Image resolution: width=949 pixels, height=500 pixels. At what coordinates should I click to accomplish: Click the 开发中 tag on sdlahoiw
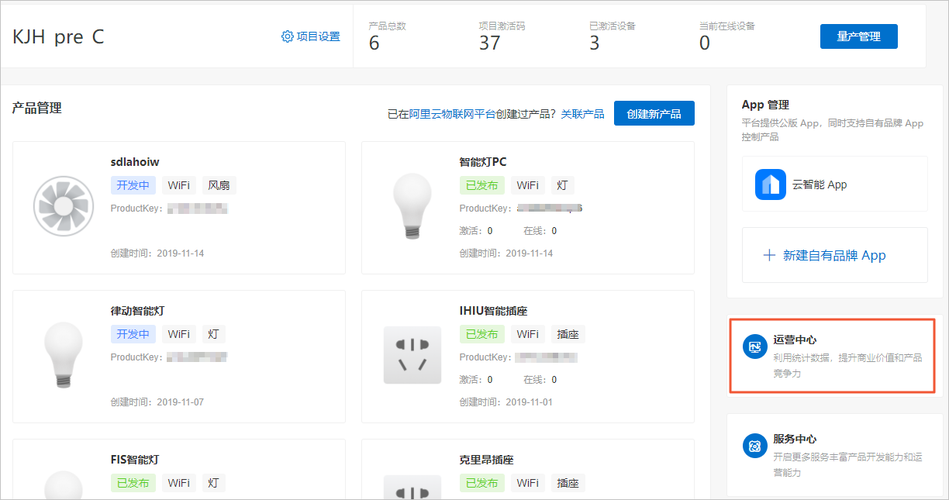(133, 185)
